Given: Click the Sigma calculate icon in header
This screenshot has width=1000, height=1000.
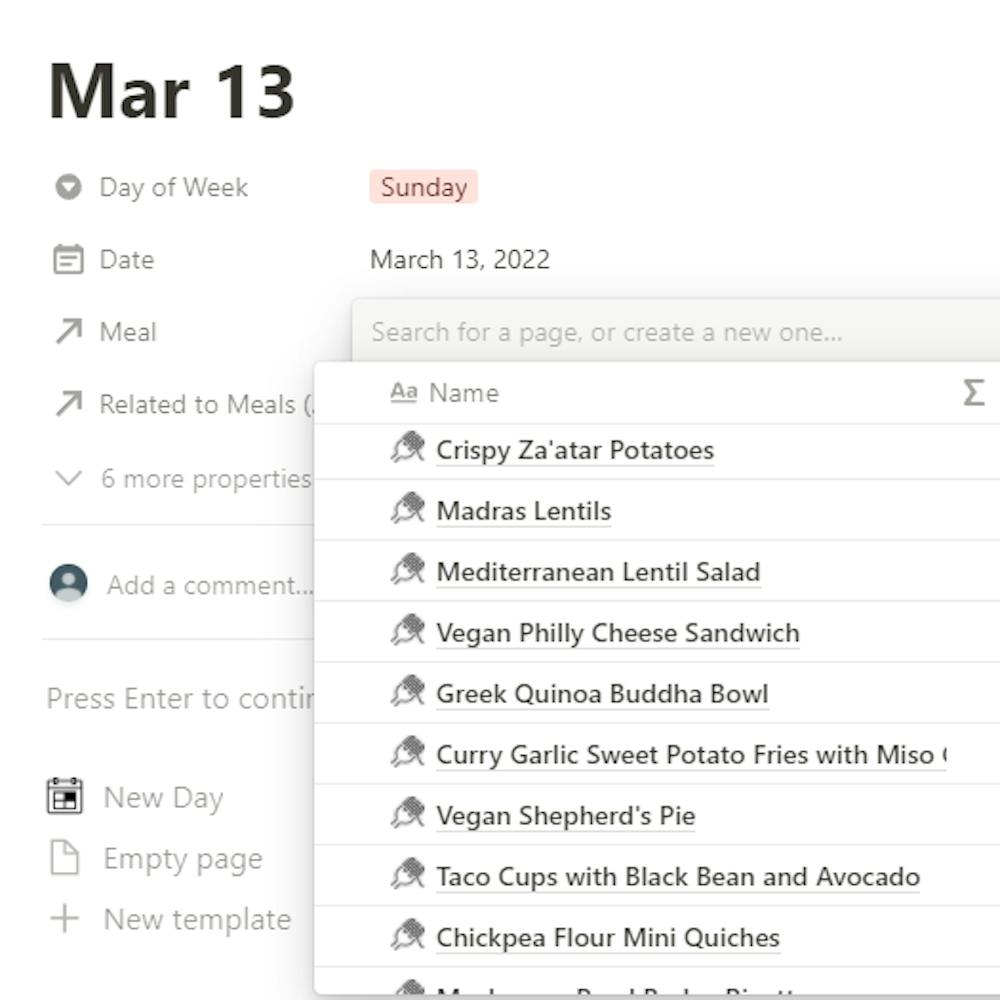Looking at the screenshot, I should coord(973,392).
